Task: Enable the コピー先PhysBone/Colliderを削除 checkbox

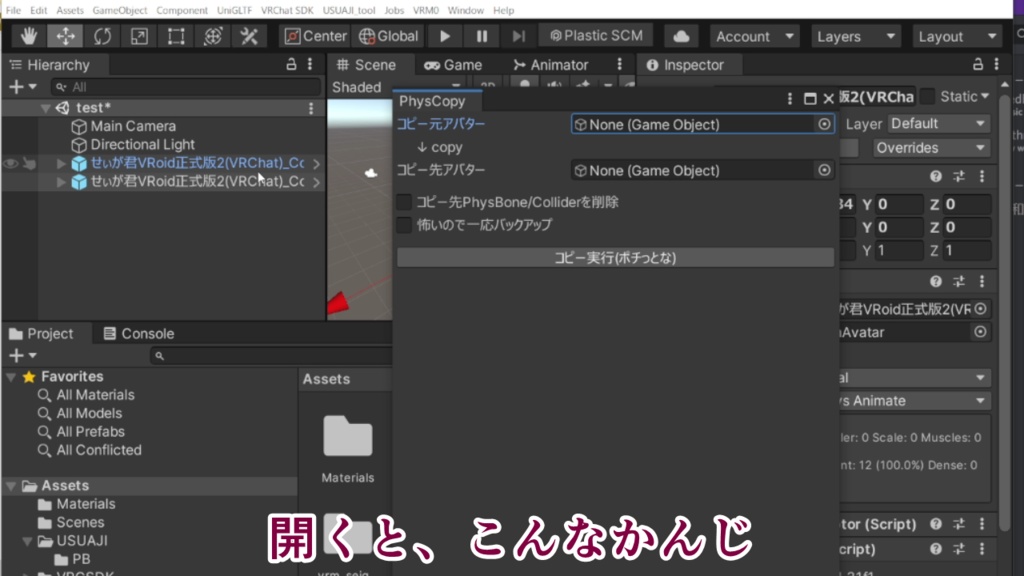Action: [404, 202]
